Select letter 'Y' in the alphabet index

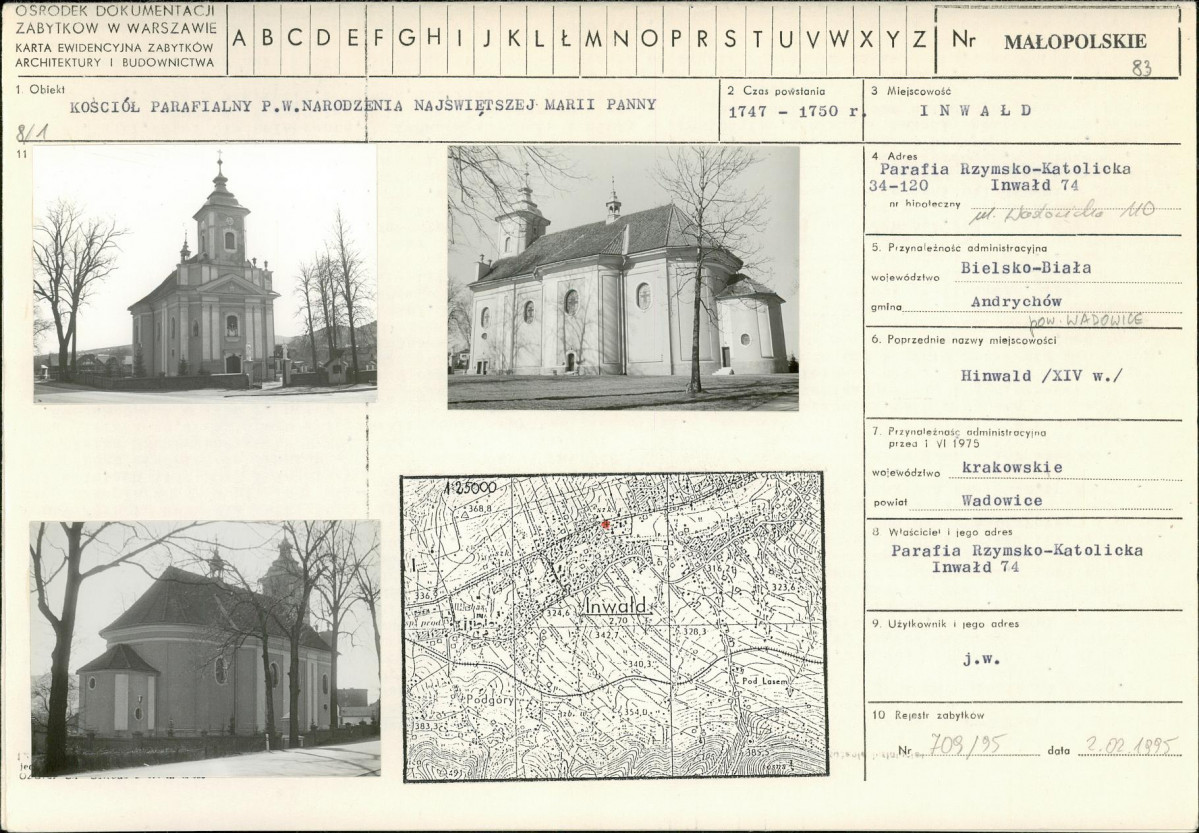point(893,37)
